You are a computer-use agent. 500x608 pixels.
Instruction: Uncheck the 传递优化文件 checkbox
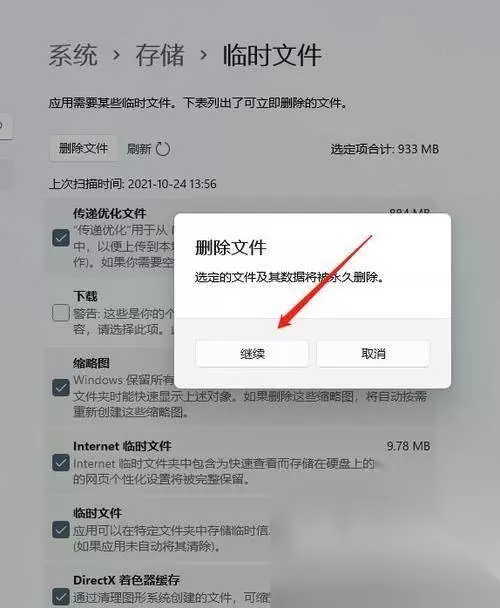click(x=61, y=238)
